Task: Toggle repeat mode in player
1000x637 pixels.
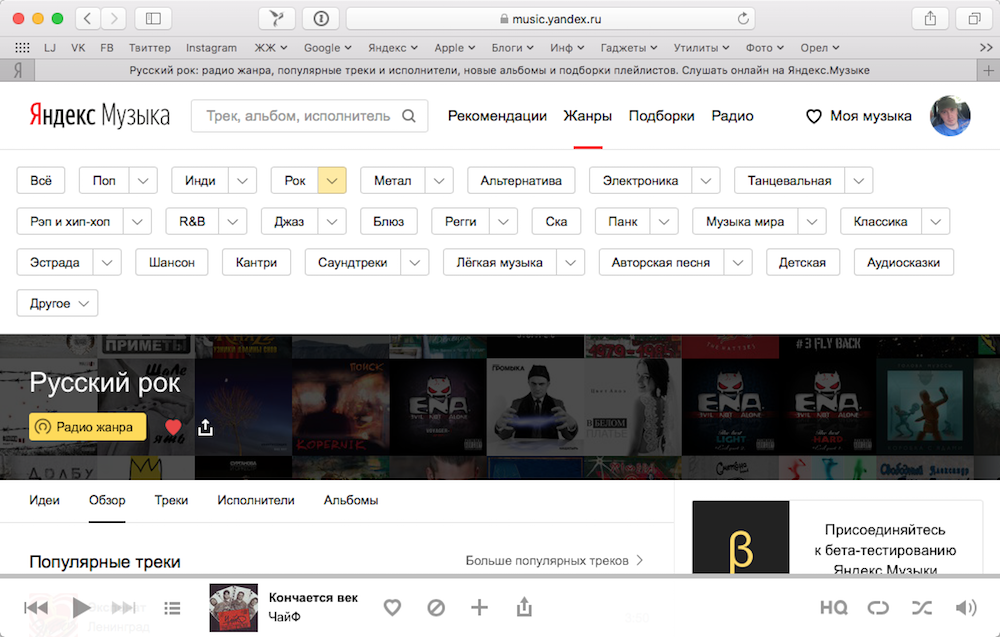Action: [878, 608]
